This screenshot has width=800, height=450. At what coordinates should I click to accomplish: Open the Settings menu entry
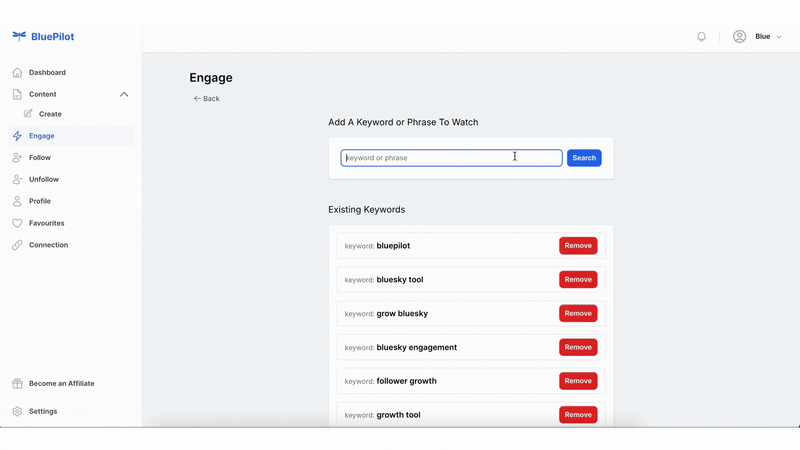click(x=43, y=411)
